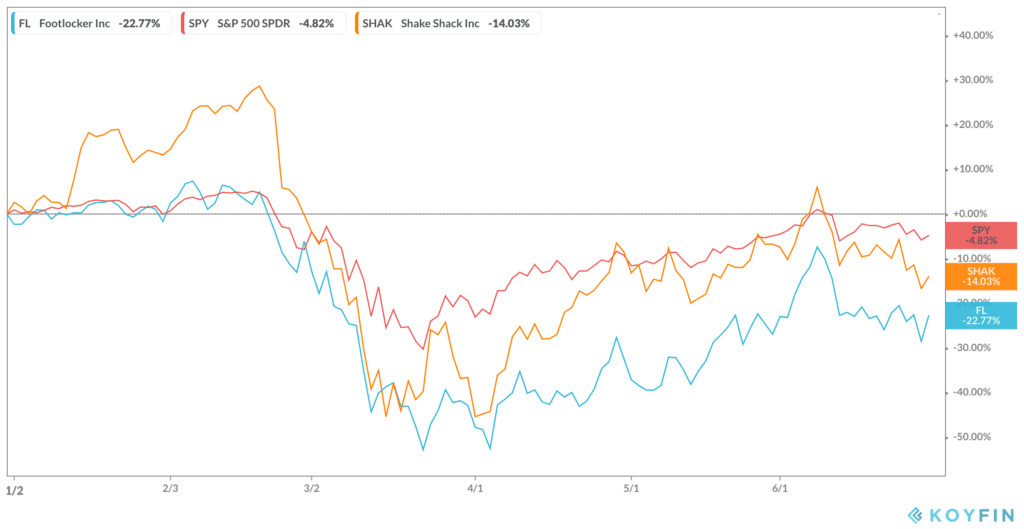Click the +20.00% y-axis label
Image resolution: width=1024 pixels, height=529 pixels.
pos(973,125)
